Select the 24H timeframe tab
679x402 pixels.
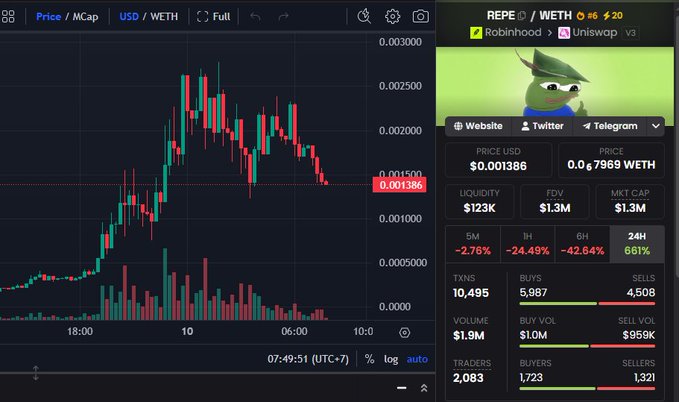[637, 244]
